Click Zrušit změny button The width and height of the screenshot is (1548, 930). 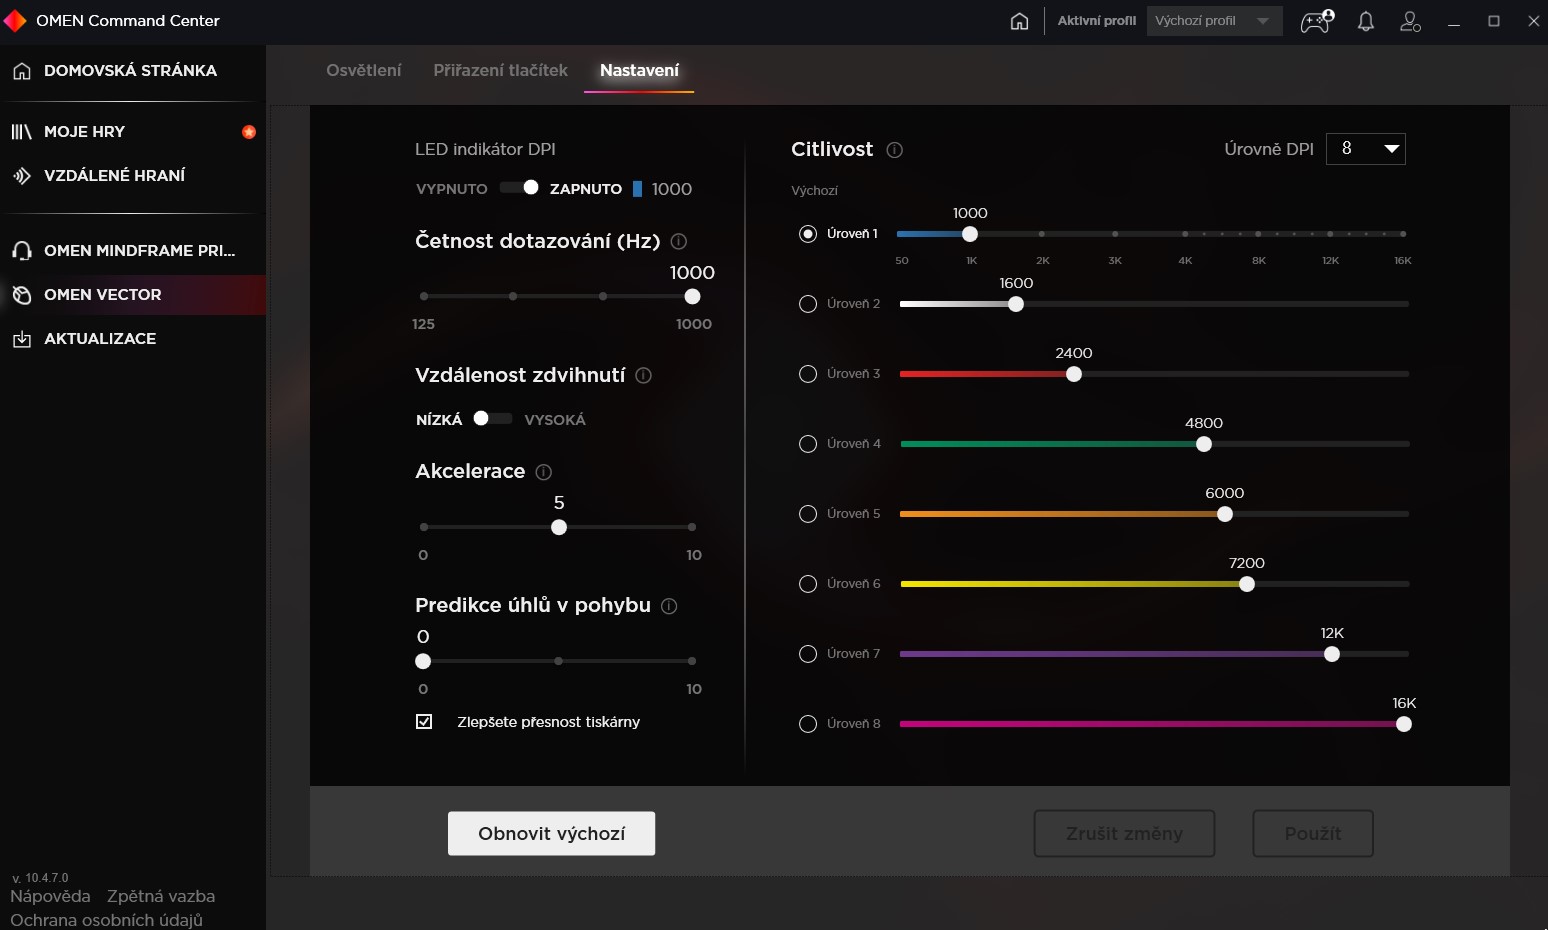[1124, 834]
